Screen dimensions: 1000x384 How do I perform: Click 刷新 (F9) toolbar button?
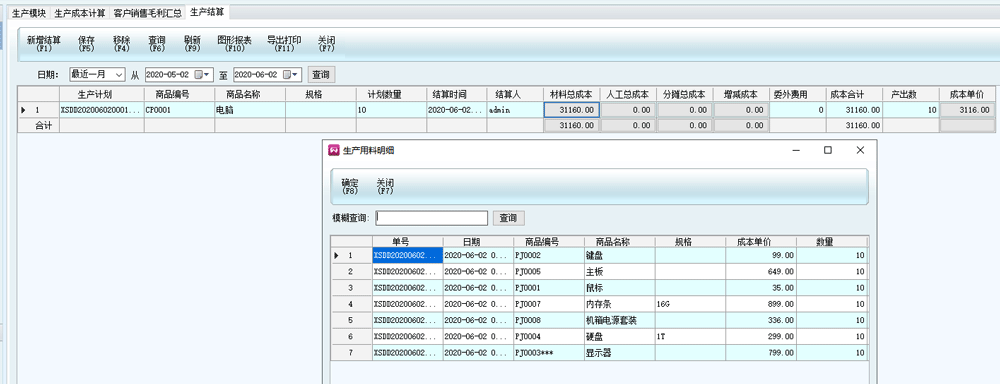point(193,43)
